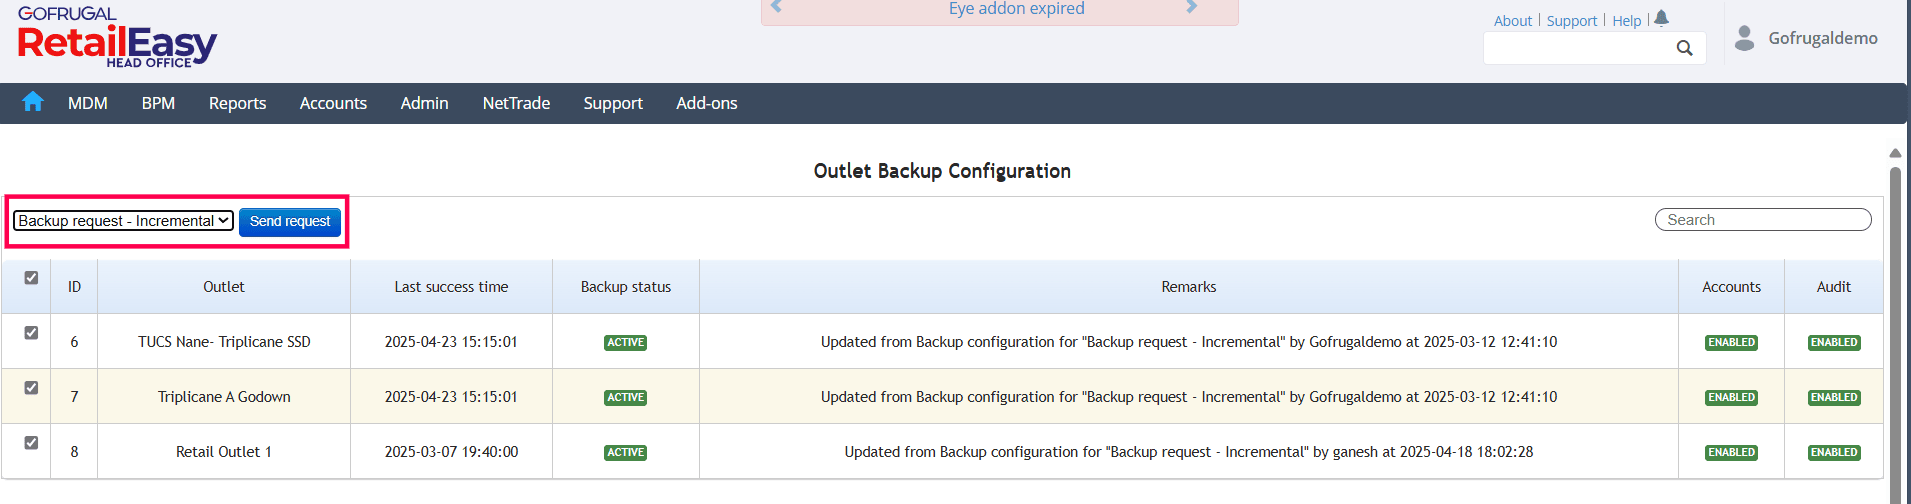Open the About link
The image size is (1911, 504).
pyautogui.click(x=1512, y=21)
